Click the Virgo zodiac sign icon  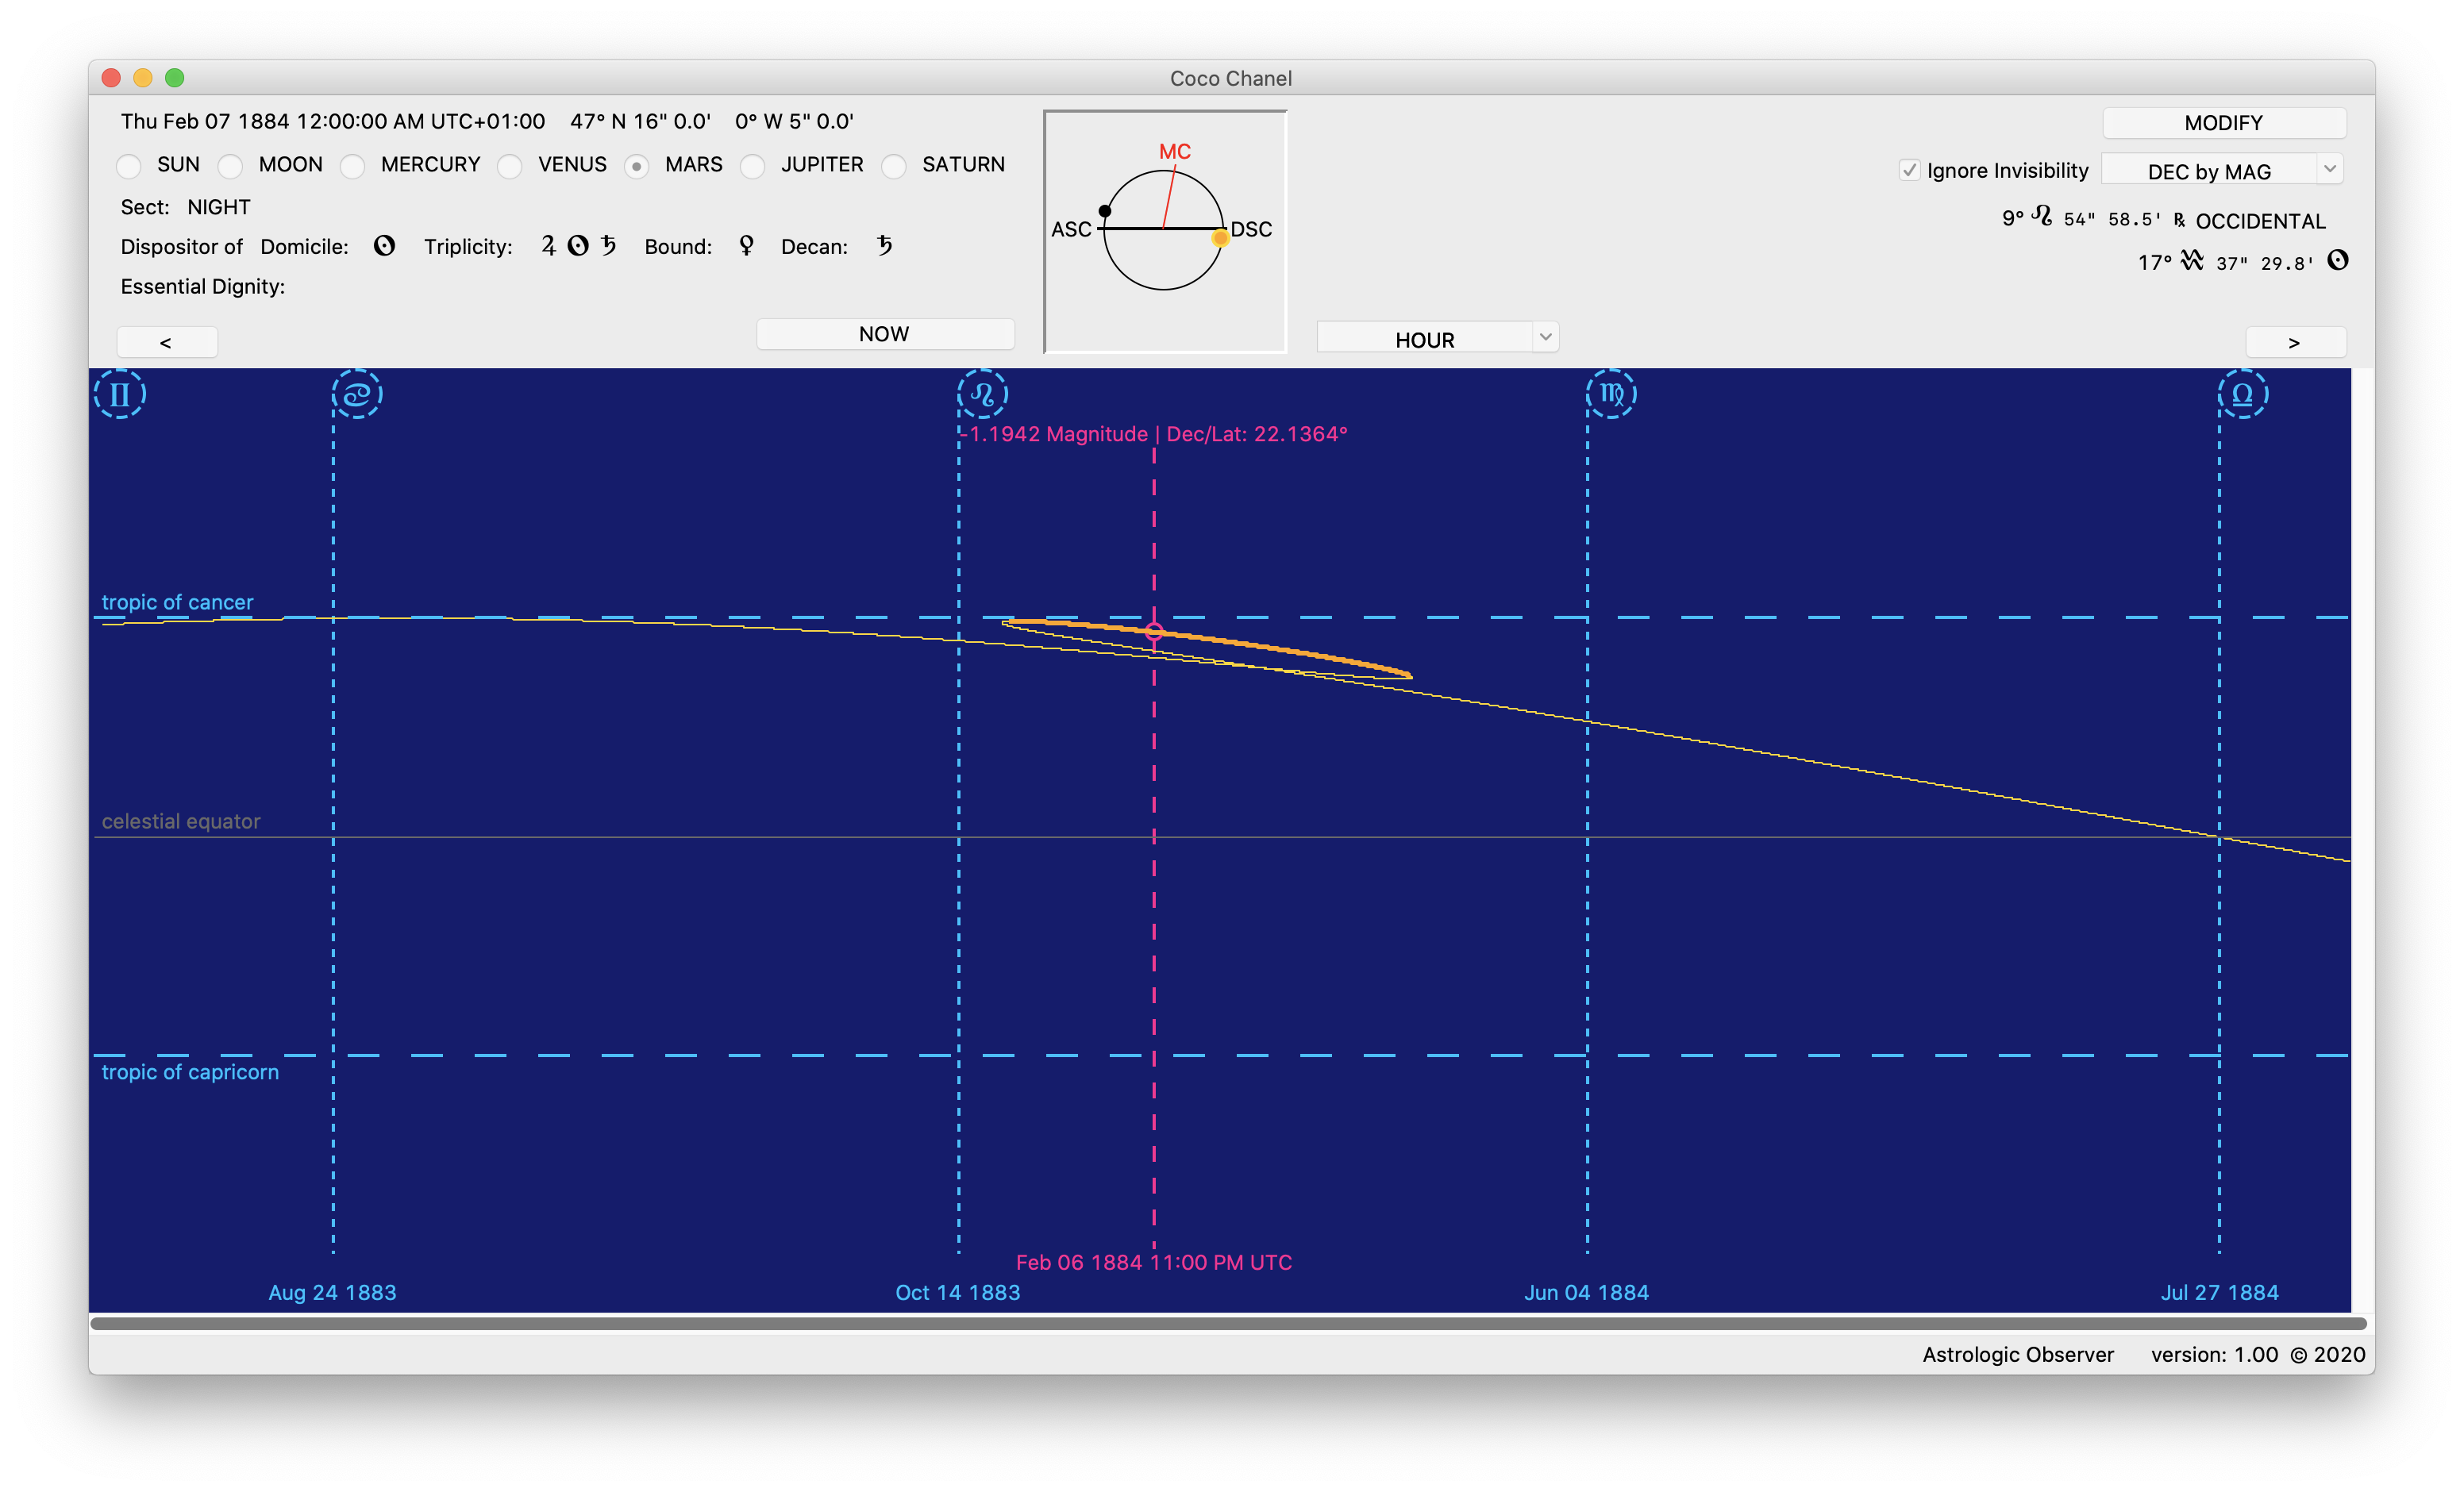1611,394
